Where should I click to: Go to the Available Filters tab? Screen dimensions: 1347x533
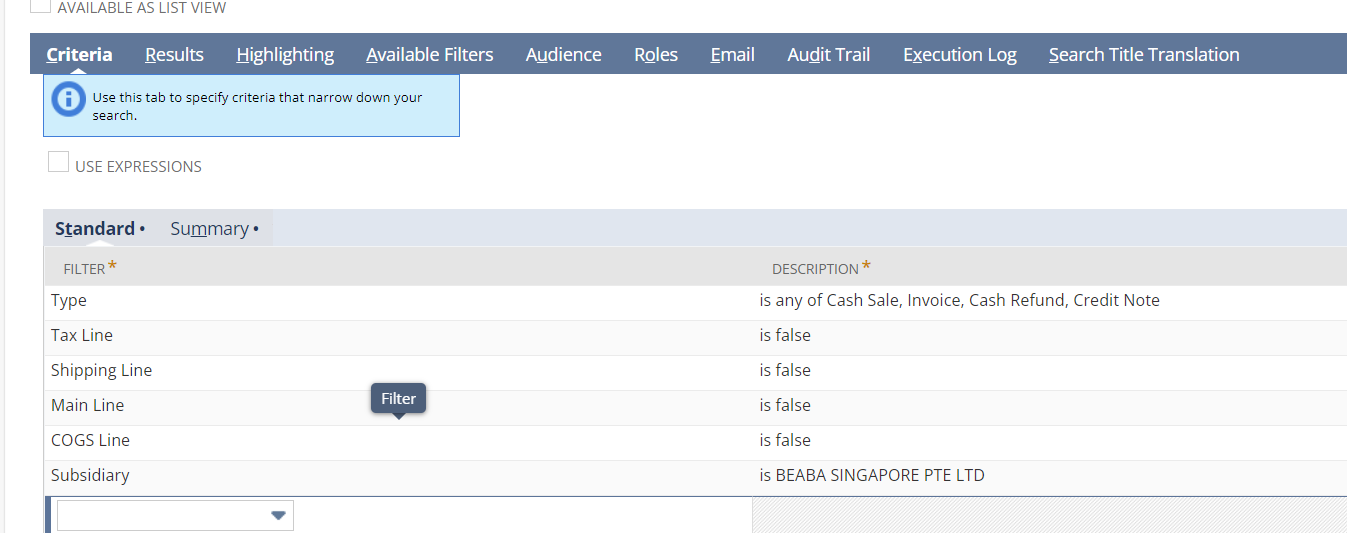(x=429, y=55)
